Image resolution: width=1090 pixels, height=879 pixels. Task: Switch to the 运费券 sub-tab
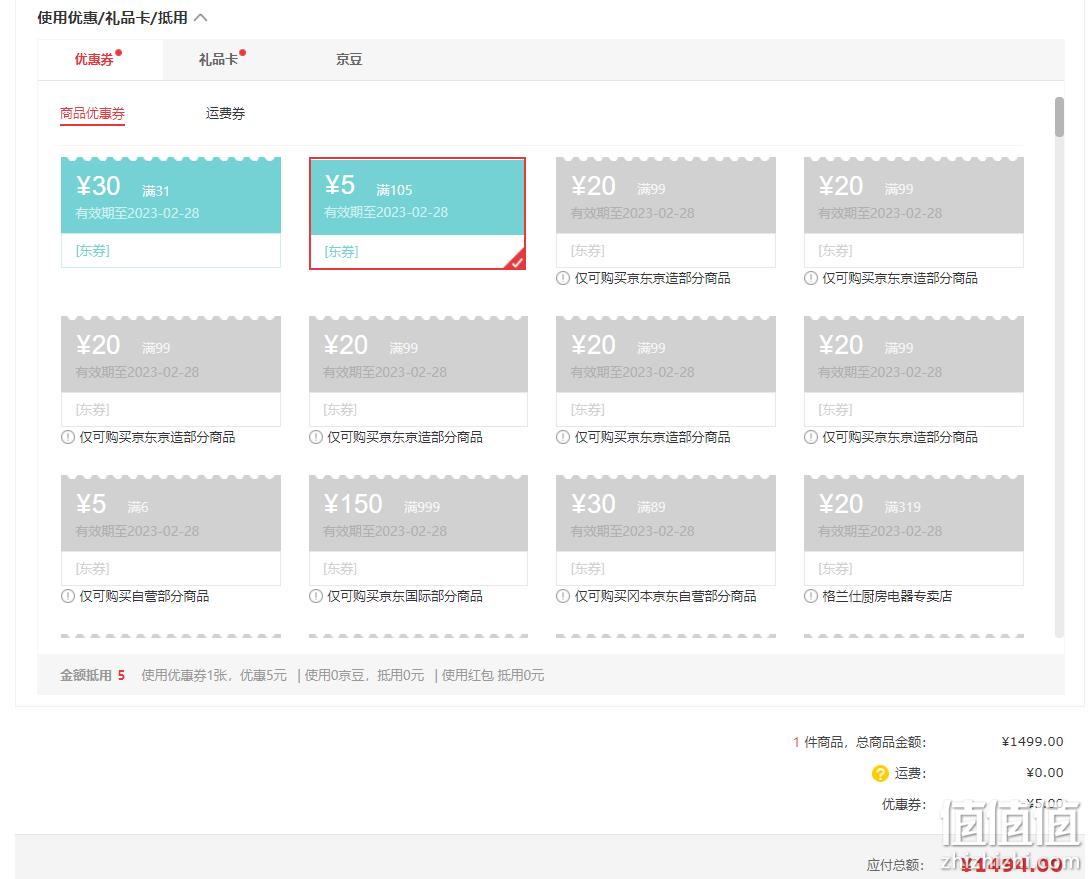[x=225, y=113]
